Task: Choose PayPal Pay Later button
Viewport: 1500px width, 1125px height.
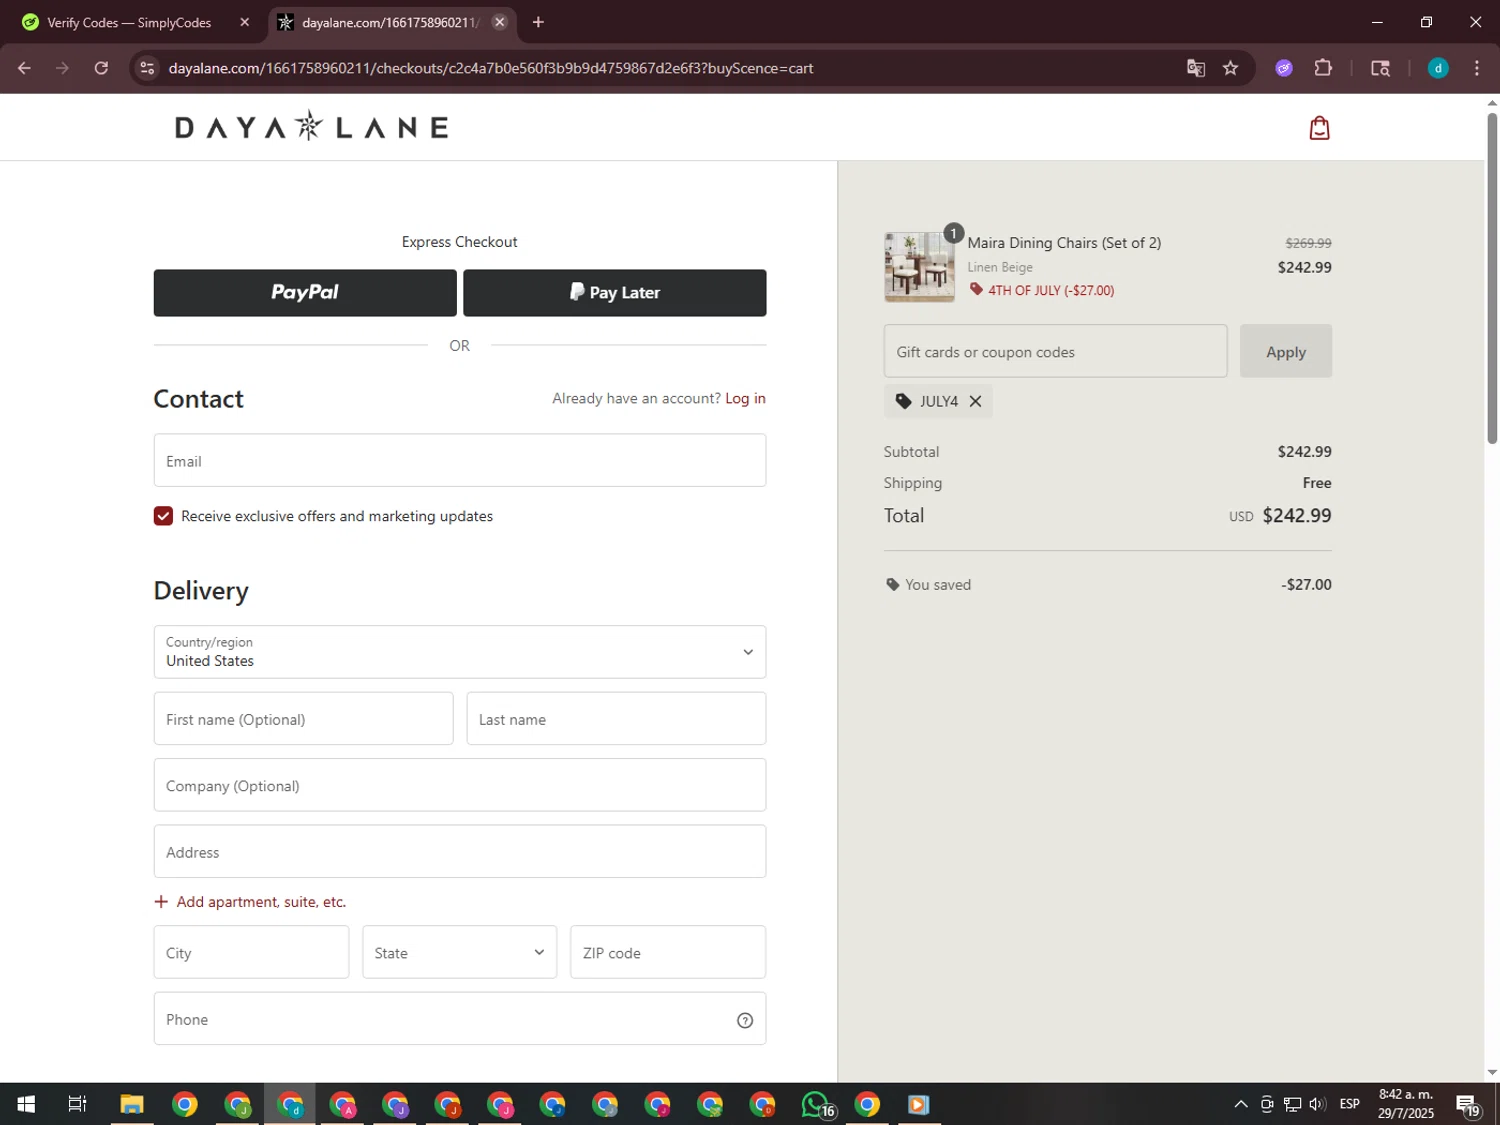Action: 615,292
